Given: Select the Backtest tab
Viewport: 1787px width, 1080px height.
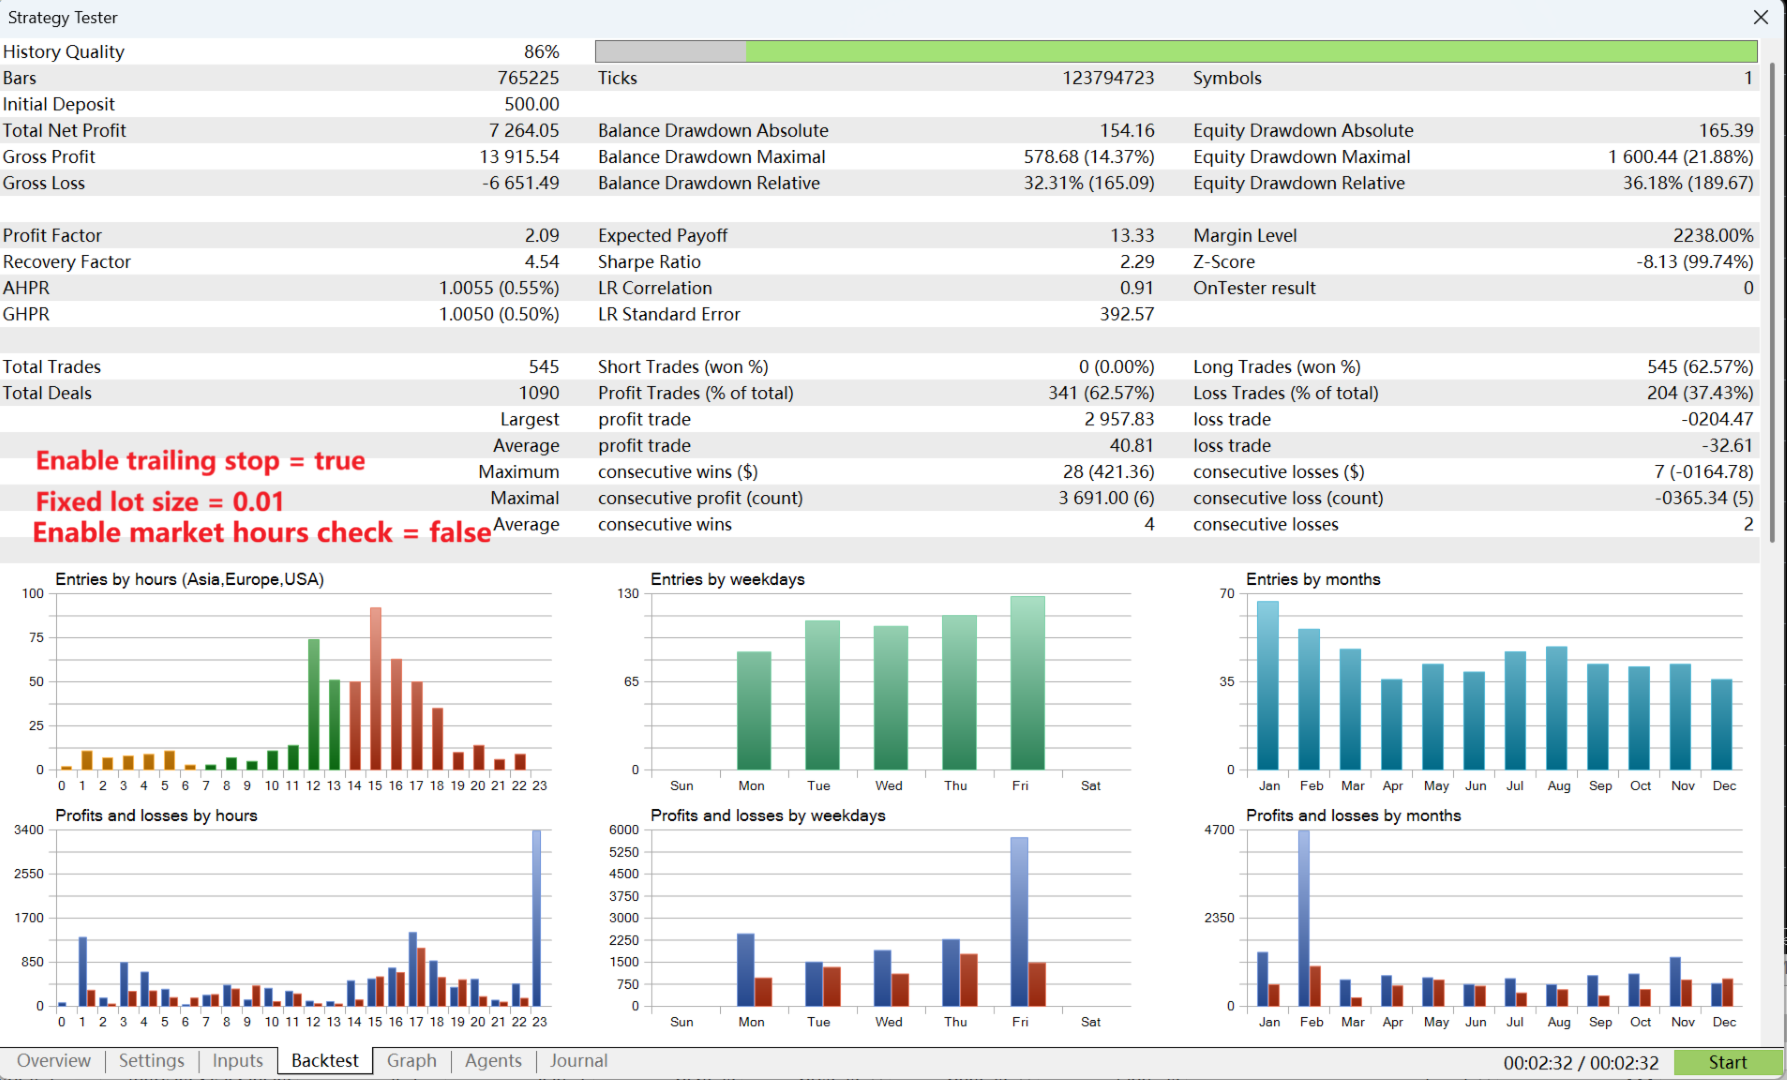Looking at the screenshot, I should point(325,1061).
